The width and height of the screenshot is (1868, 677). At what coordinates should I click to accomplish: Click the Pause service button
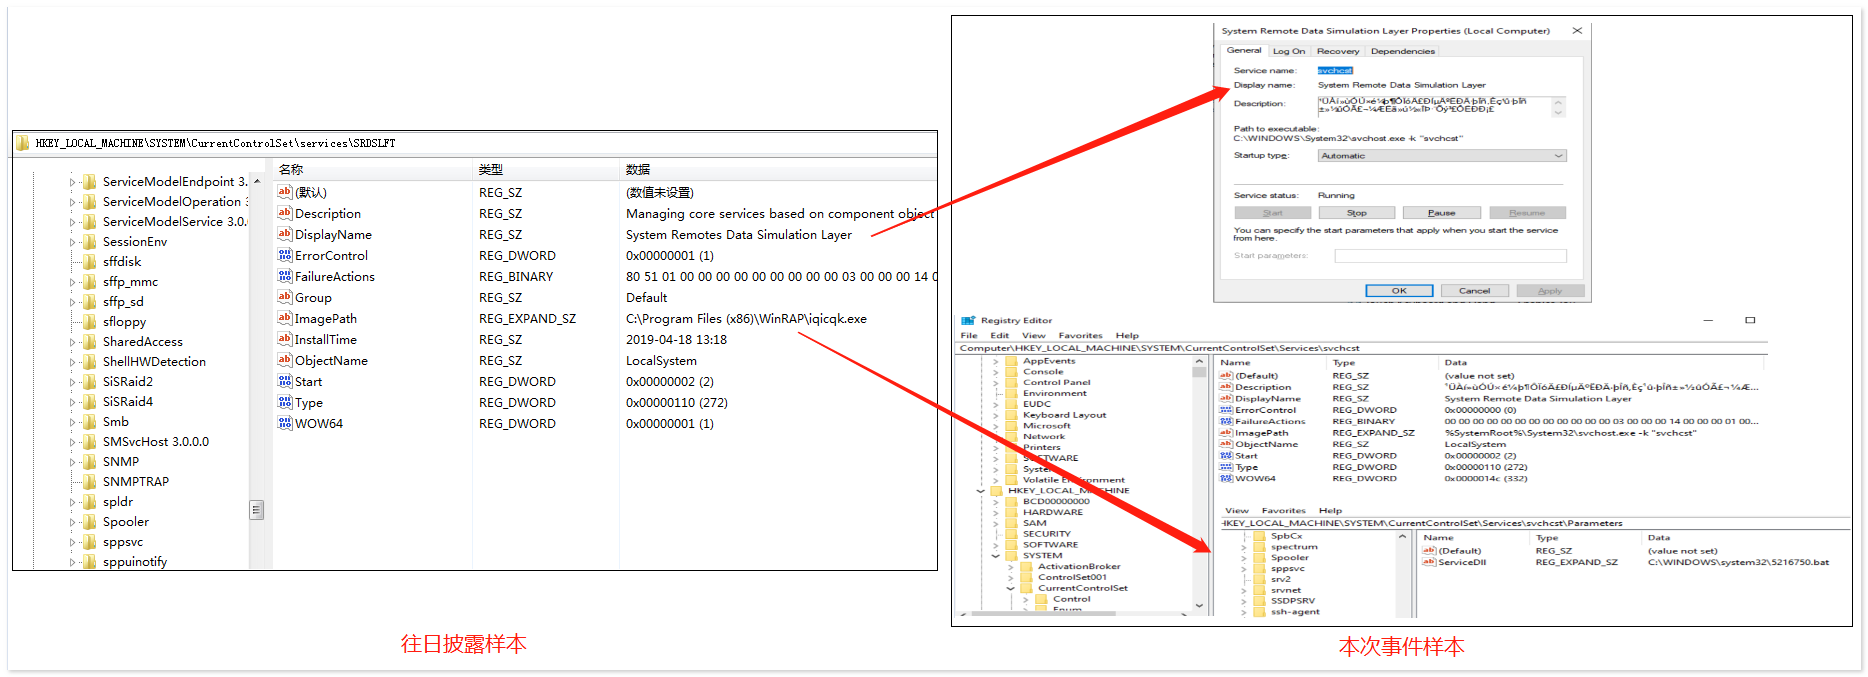coord(1441,213)
